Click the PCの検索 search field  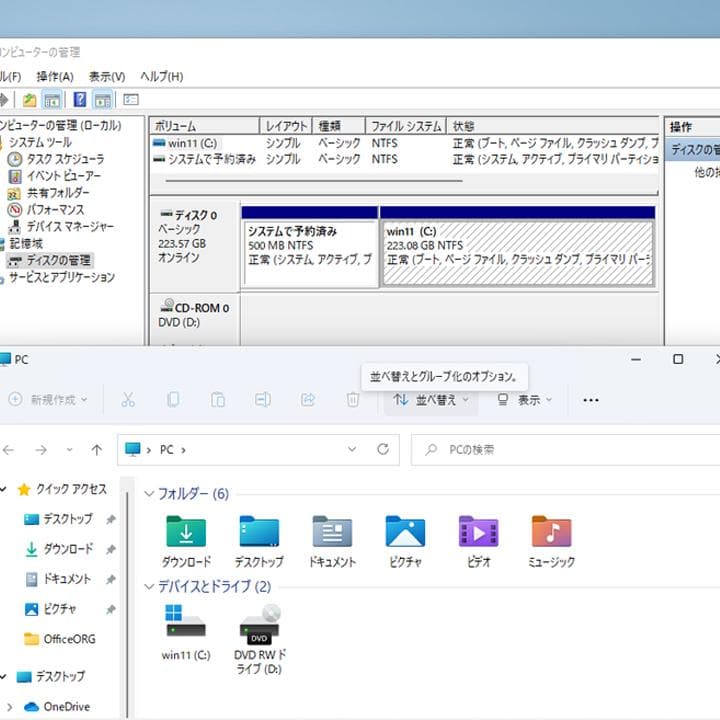point(566,450)
